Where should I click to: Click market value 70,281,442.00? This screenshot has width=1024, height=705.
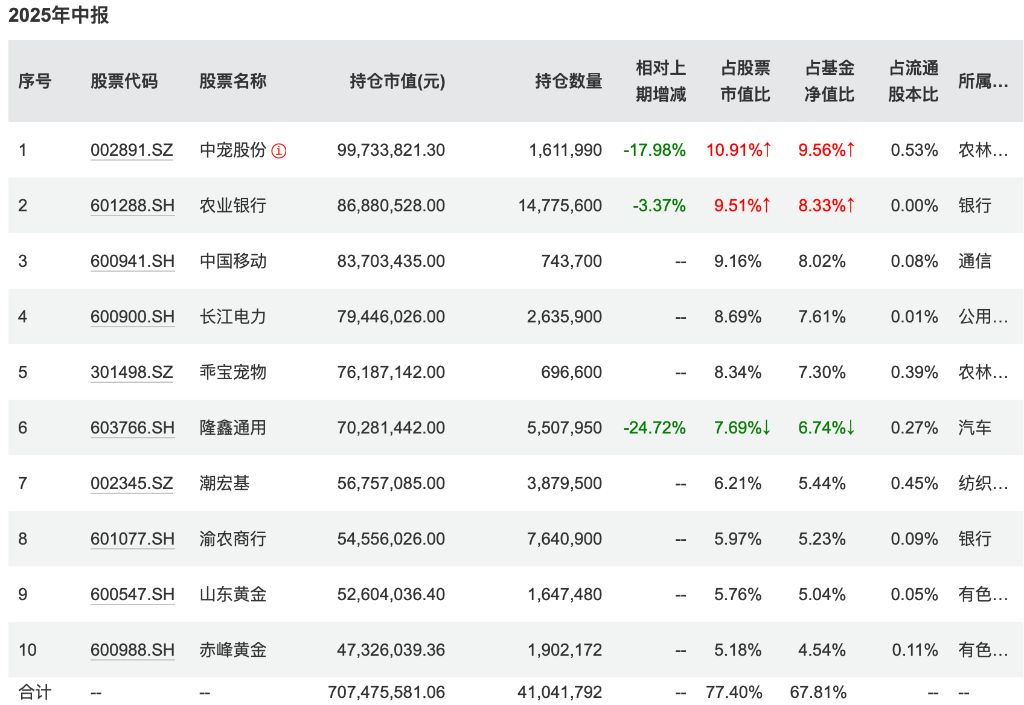(391, 428)
